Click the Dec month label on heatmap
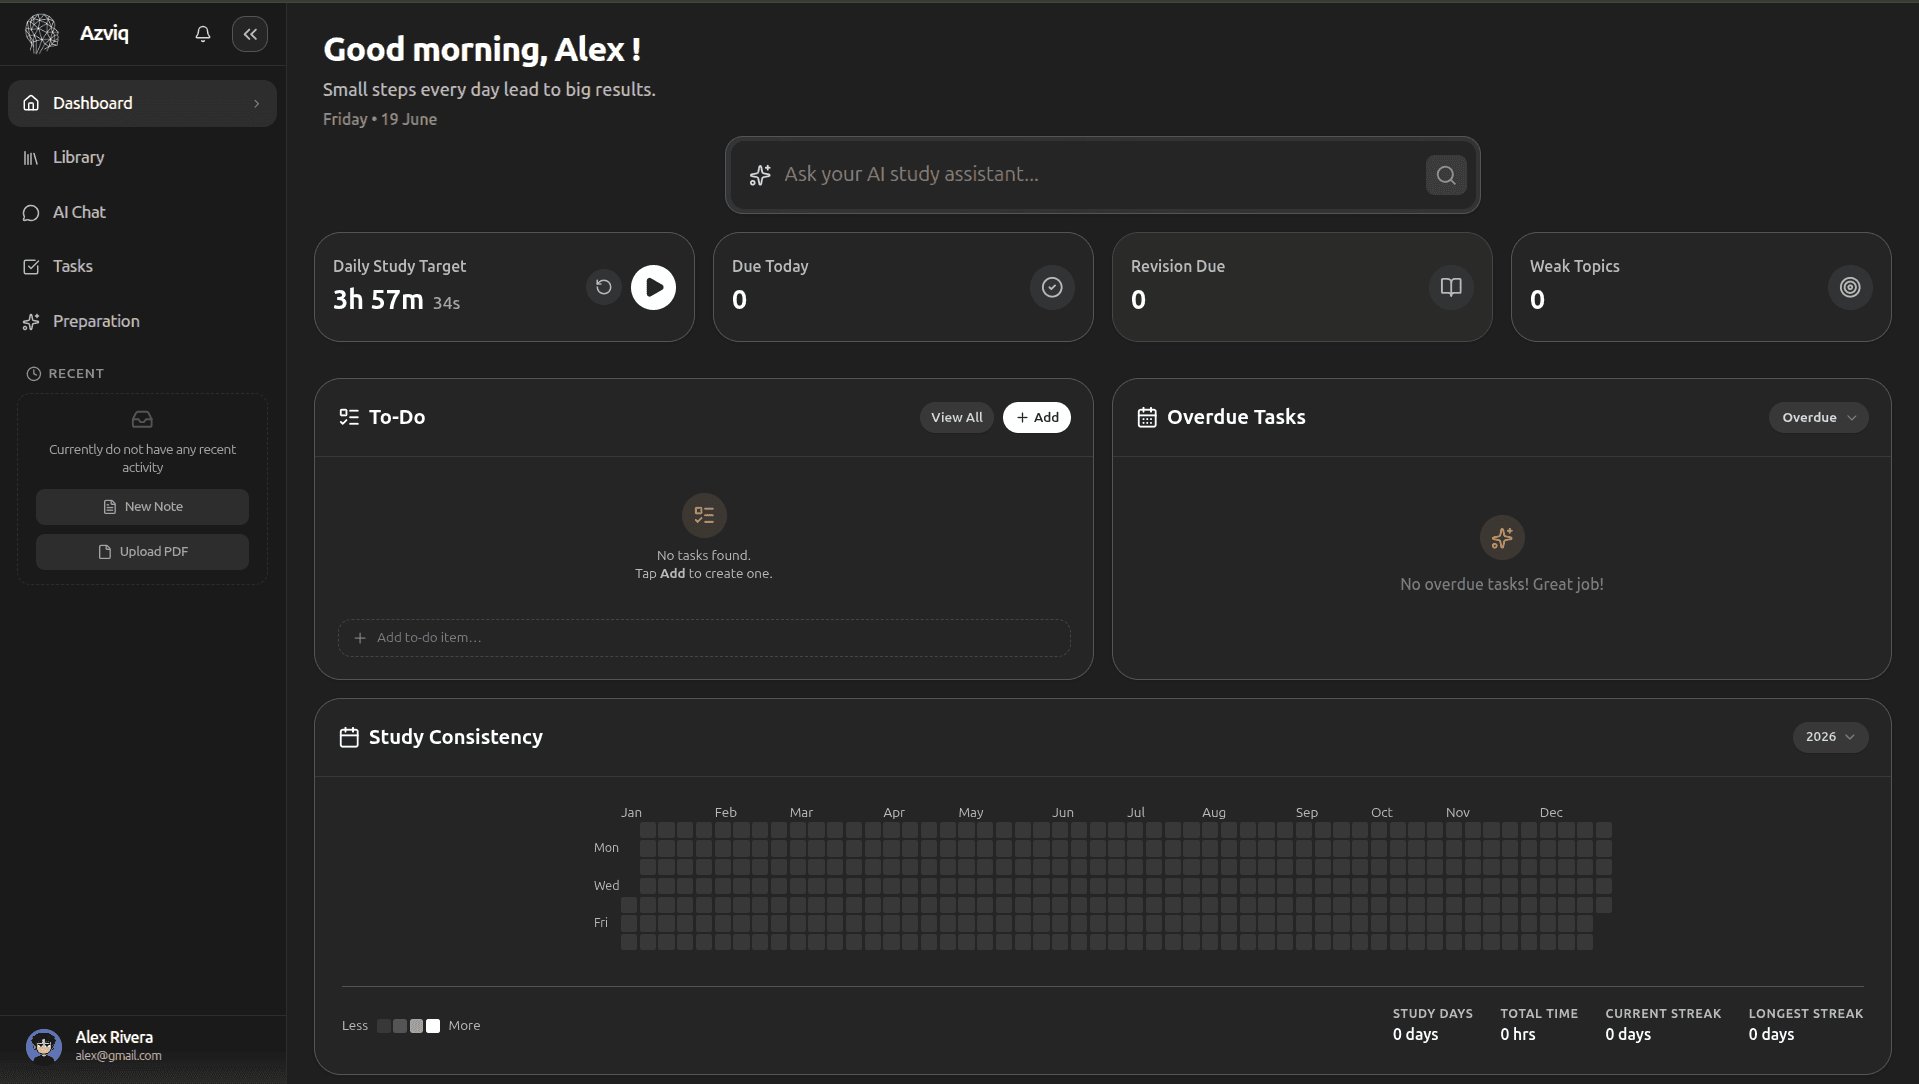Image resolution: width=1919 pixels, height=1084 pixels. 1551,812
